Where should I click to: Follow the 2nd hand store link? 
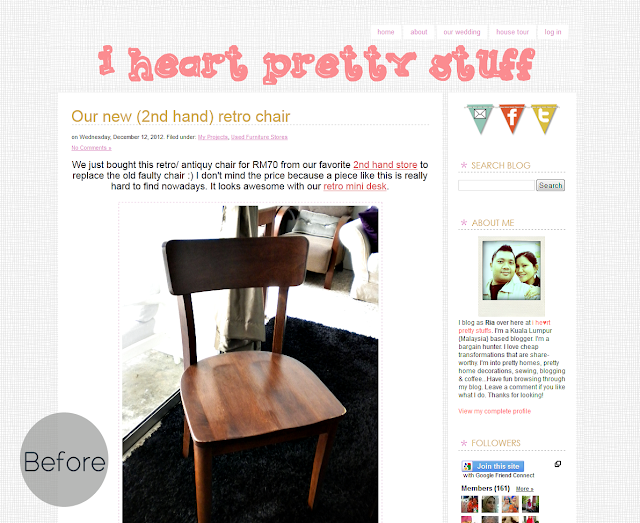tap(385, 165)
